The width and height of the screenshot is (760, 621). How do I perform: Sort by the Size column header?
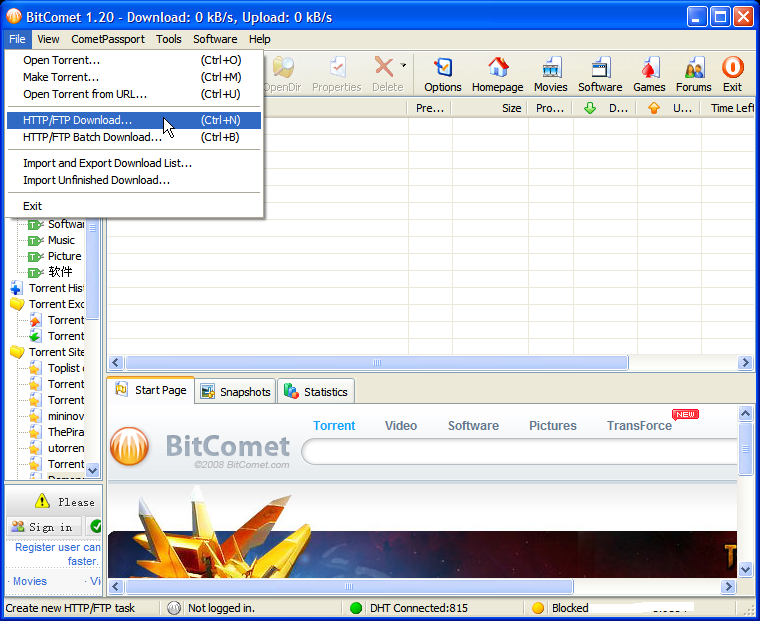click(x=491, y=108)
